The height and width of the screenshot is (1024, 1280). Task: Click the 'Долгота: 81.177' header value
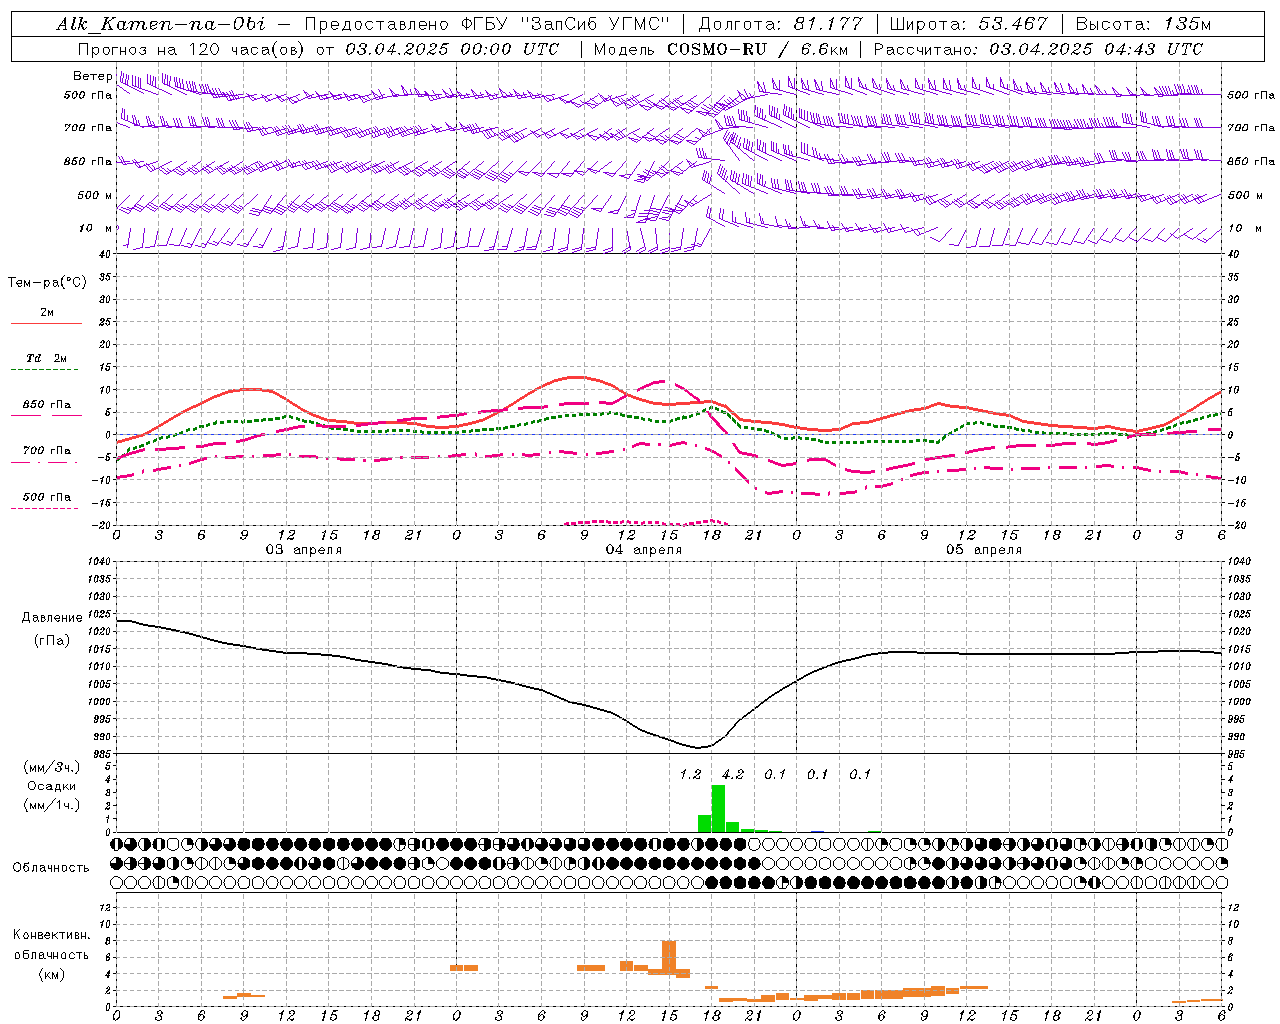coord(780,24)
